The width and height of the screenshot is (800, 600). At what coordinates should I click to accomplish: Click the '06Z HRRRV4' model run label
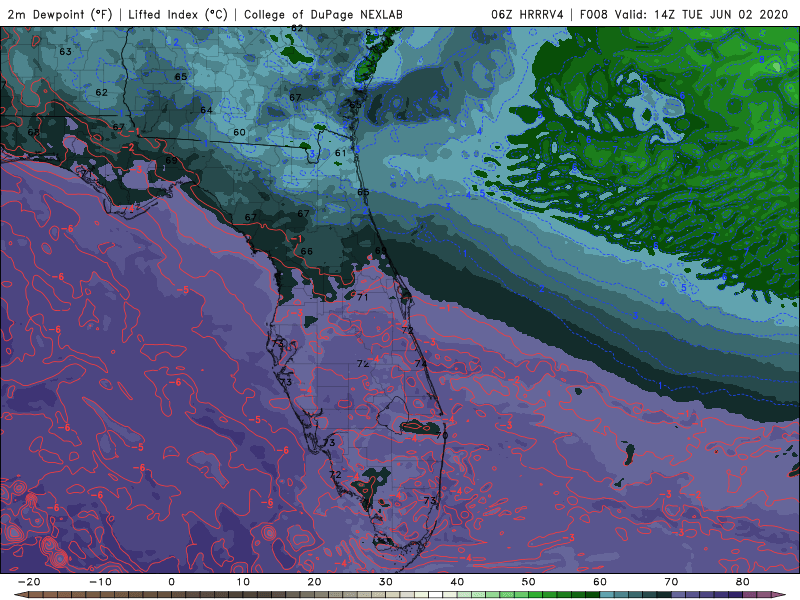[x=528, y=14]
